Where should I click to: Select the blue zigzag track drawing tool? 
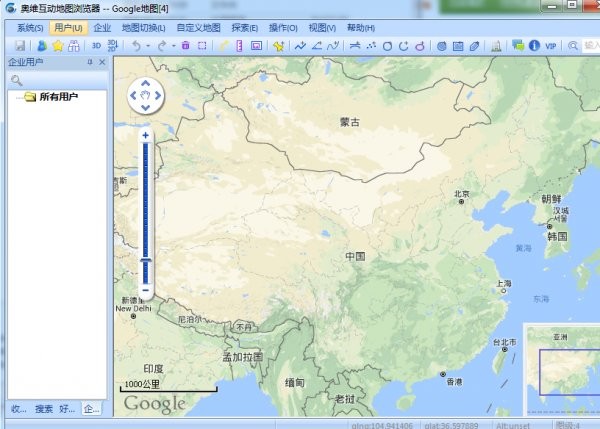click(x=300, y=46)
